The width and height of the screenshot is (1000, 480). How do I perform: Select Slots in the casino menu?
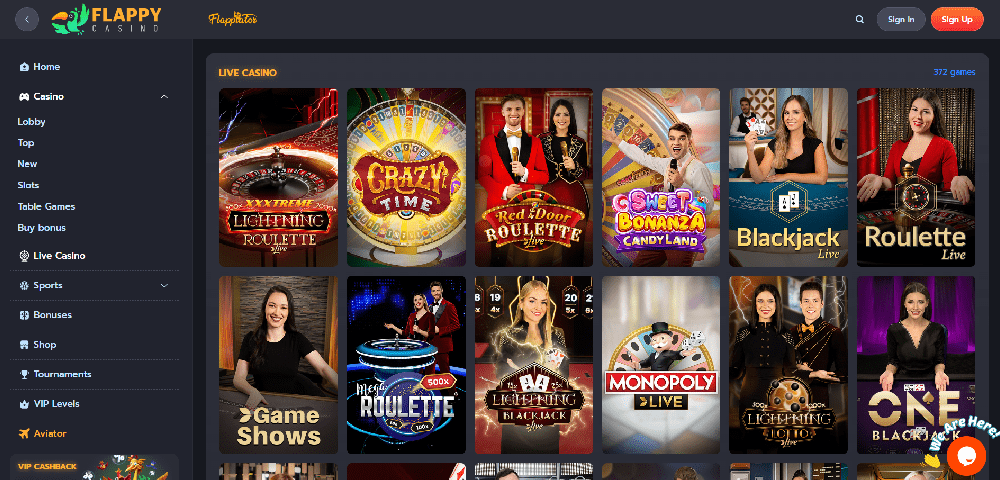pyautogui.click(x=29, y=185)
